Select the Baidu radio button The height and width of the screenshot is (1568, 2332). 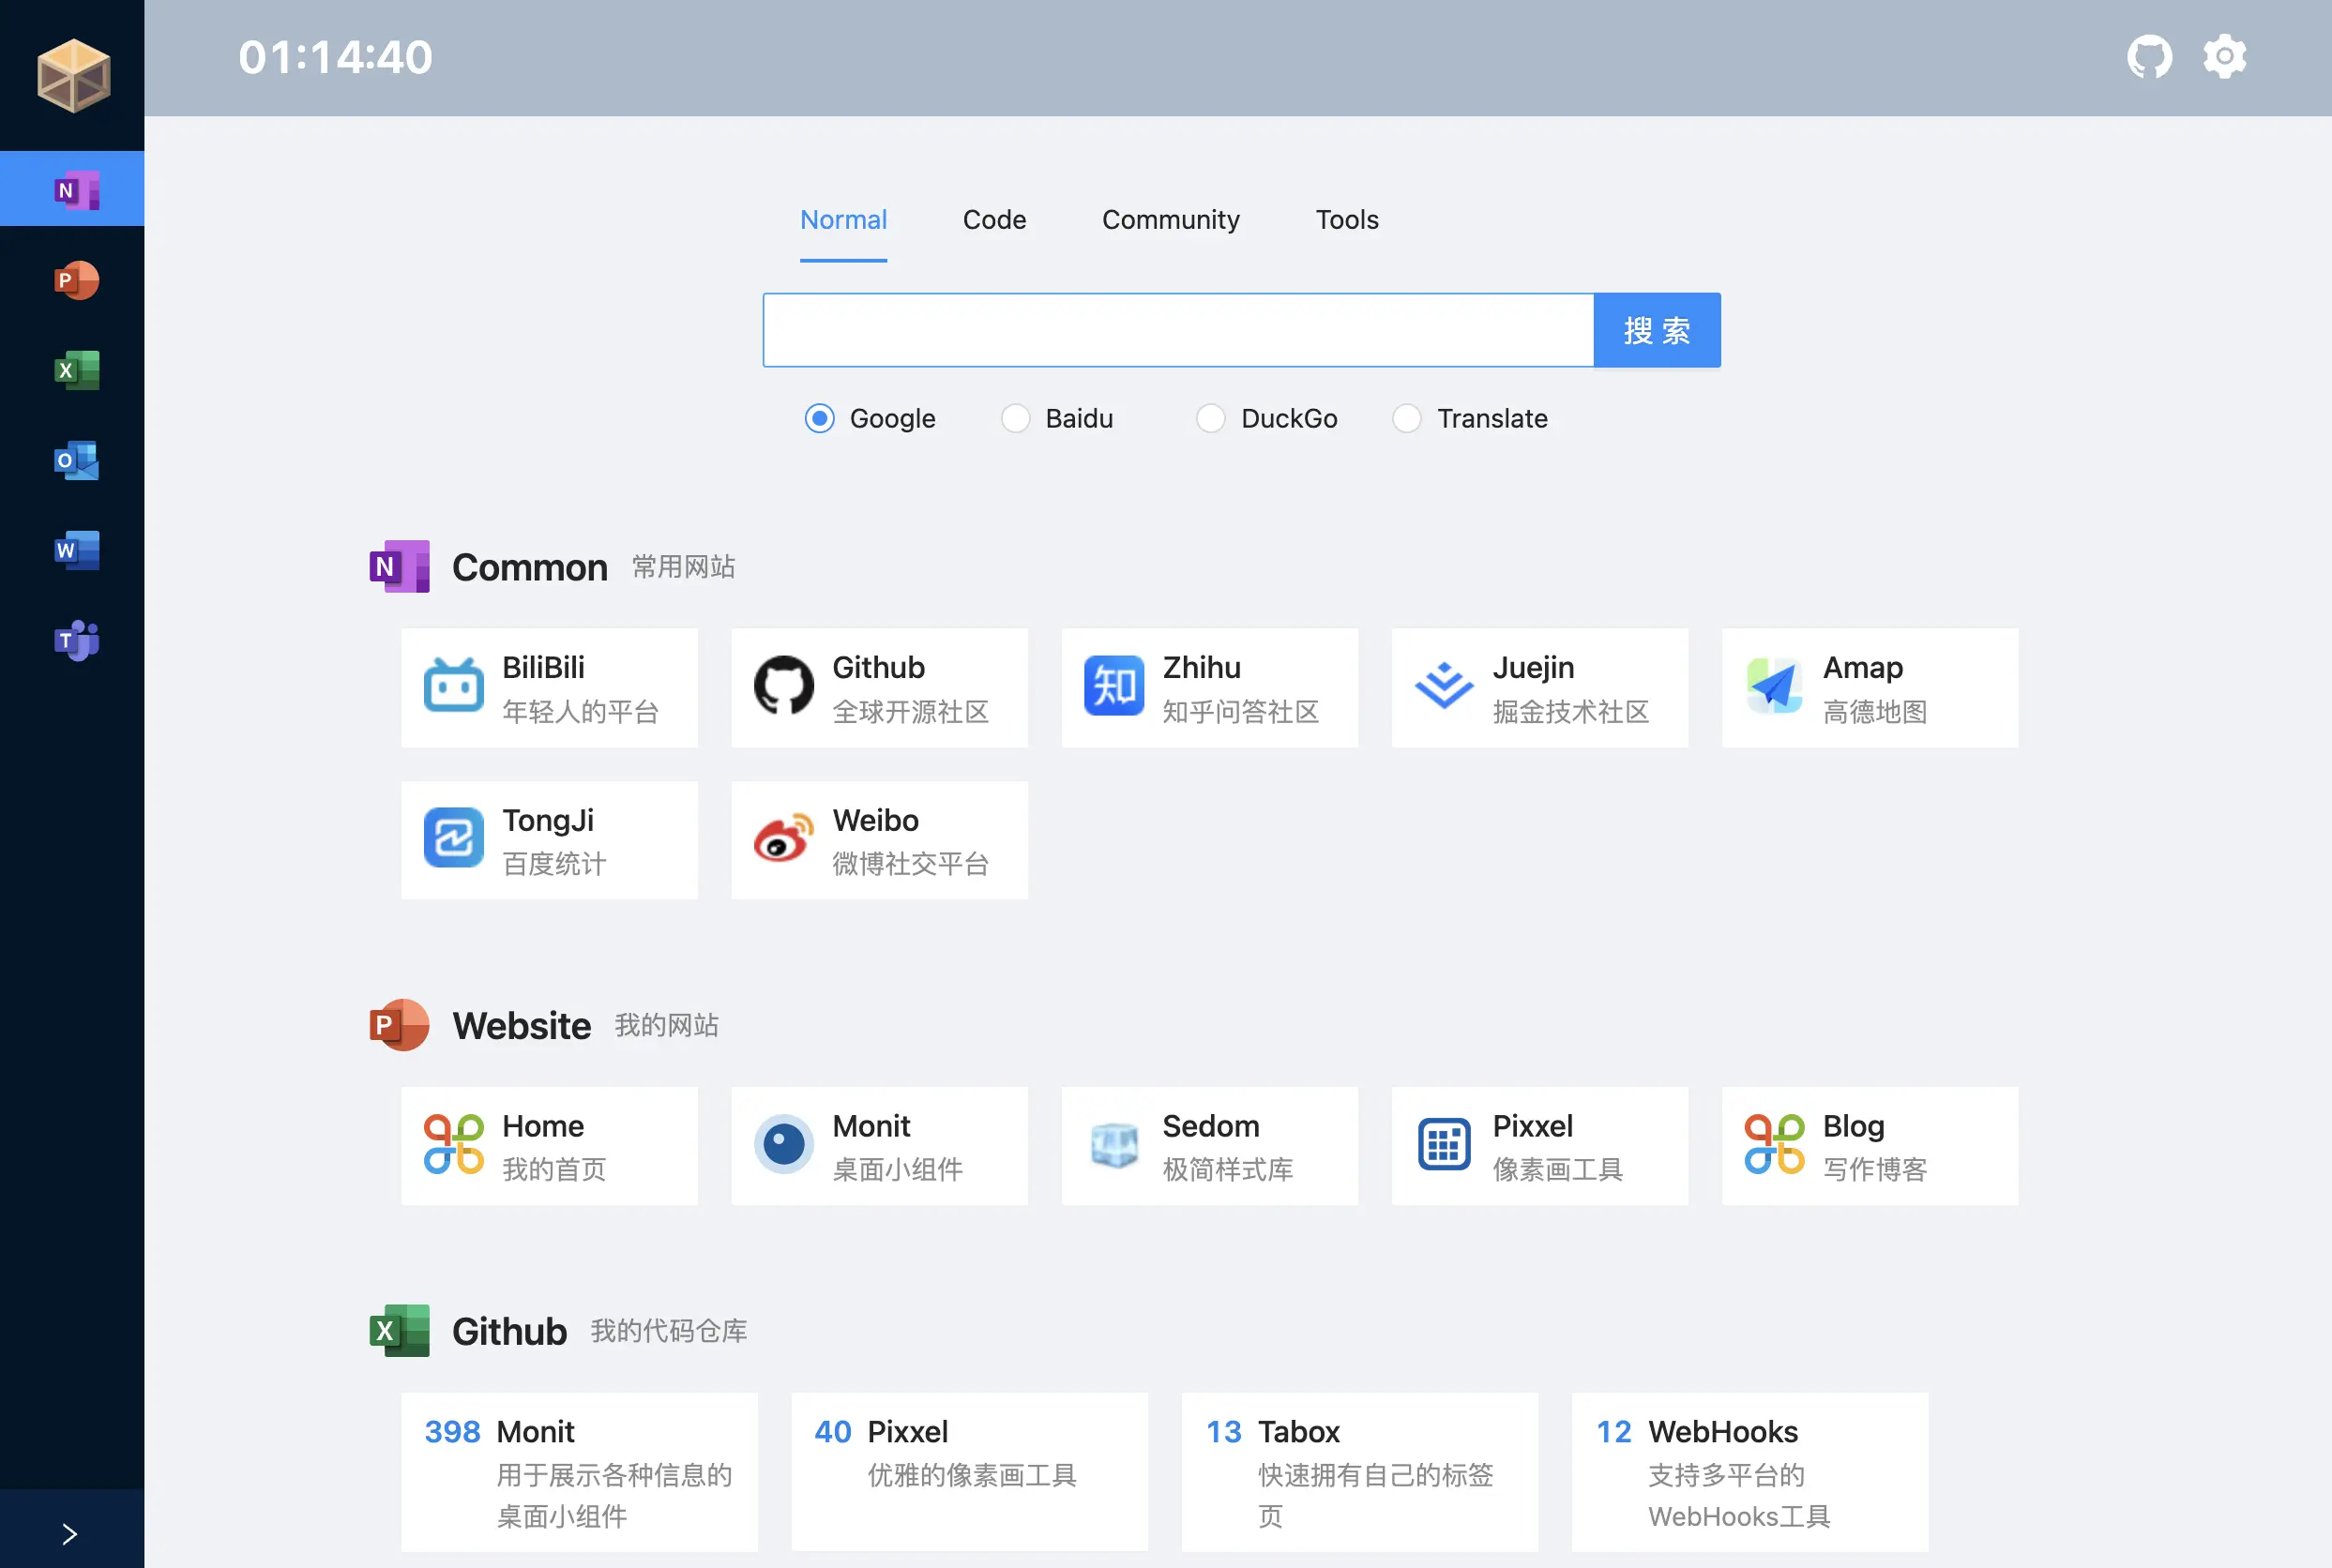tap(1015, 418)
